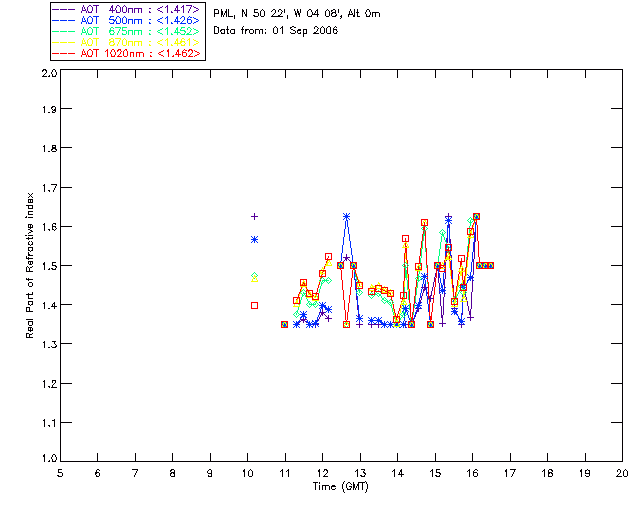The image size is (640, 512).
Task: Click the 1.2 label on the vertical axis
Action: 49,384
